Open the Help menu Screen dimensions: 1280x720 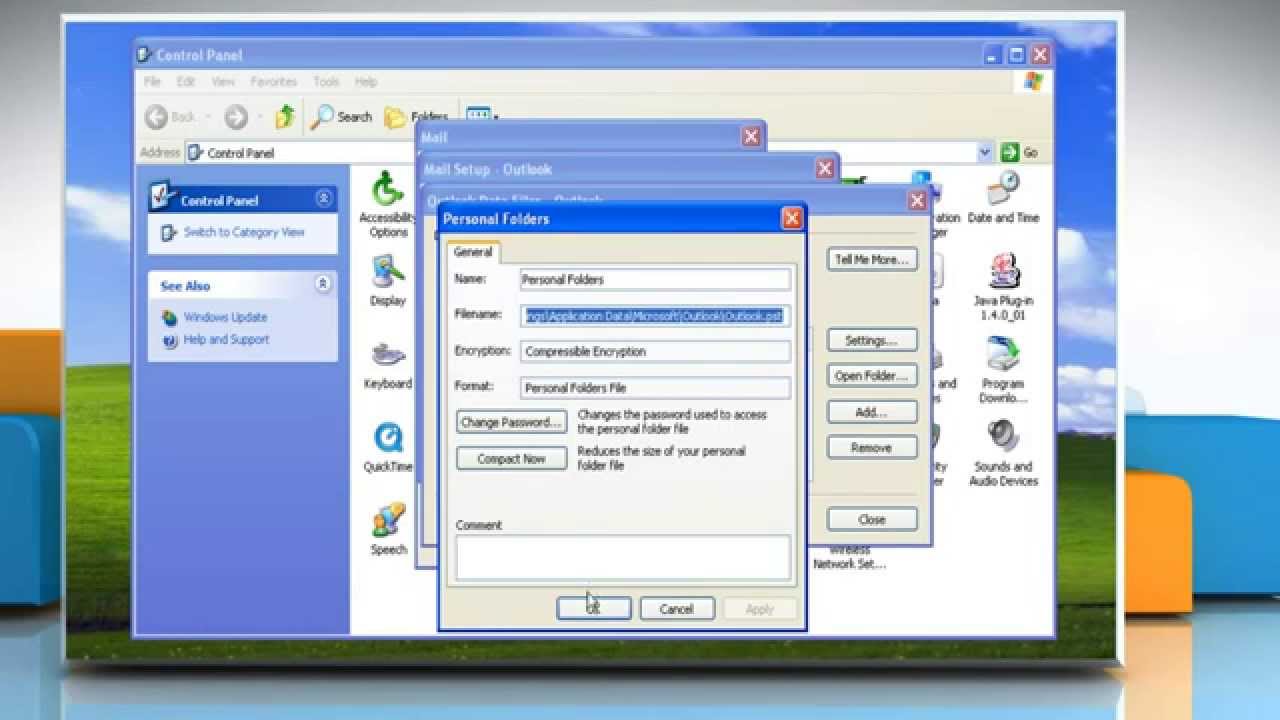366,82
